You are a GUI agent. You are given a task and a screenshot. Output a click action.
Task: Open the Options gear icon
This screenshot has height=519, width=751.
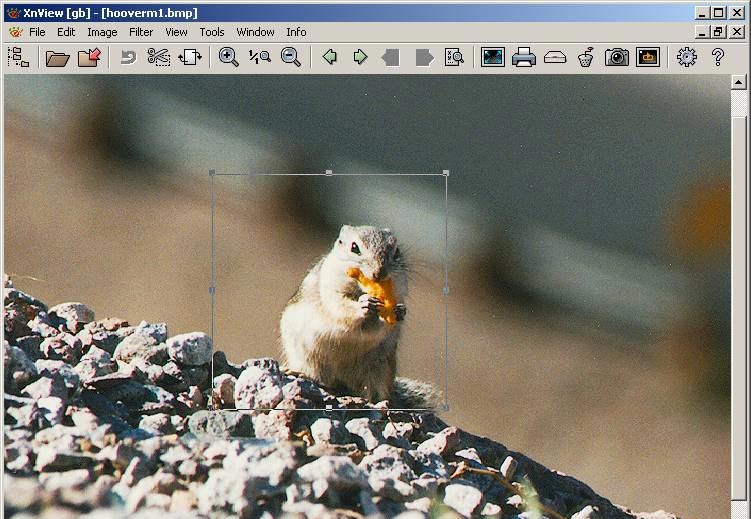click(x=686, y=57)
